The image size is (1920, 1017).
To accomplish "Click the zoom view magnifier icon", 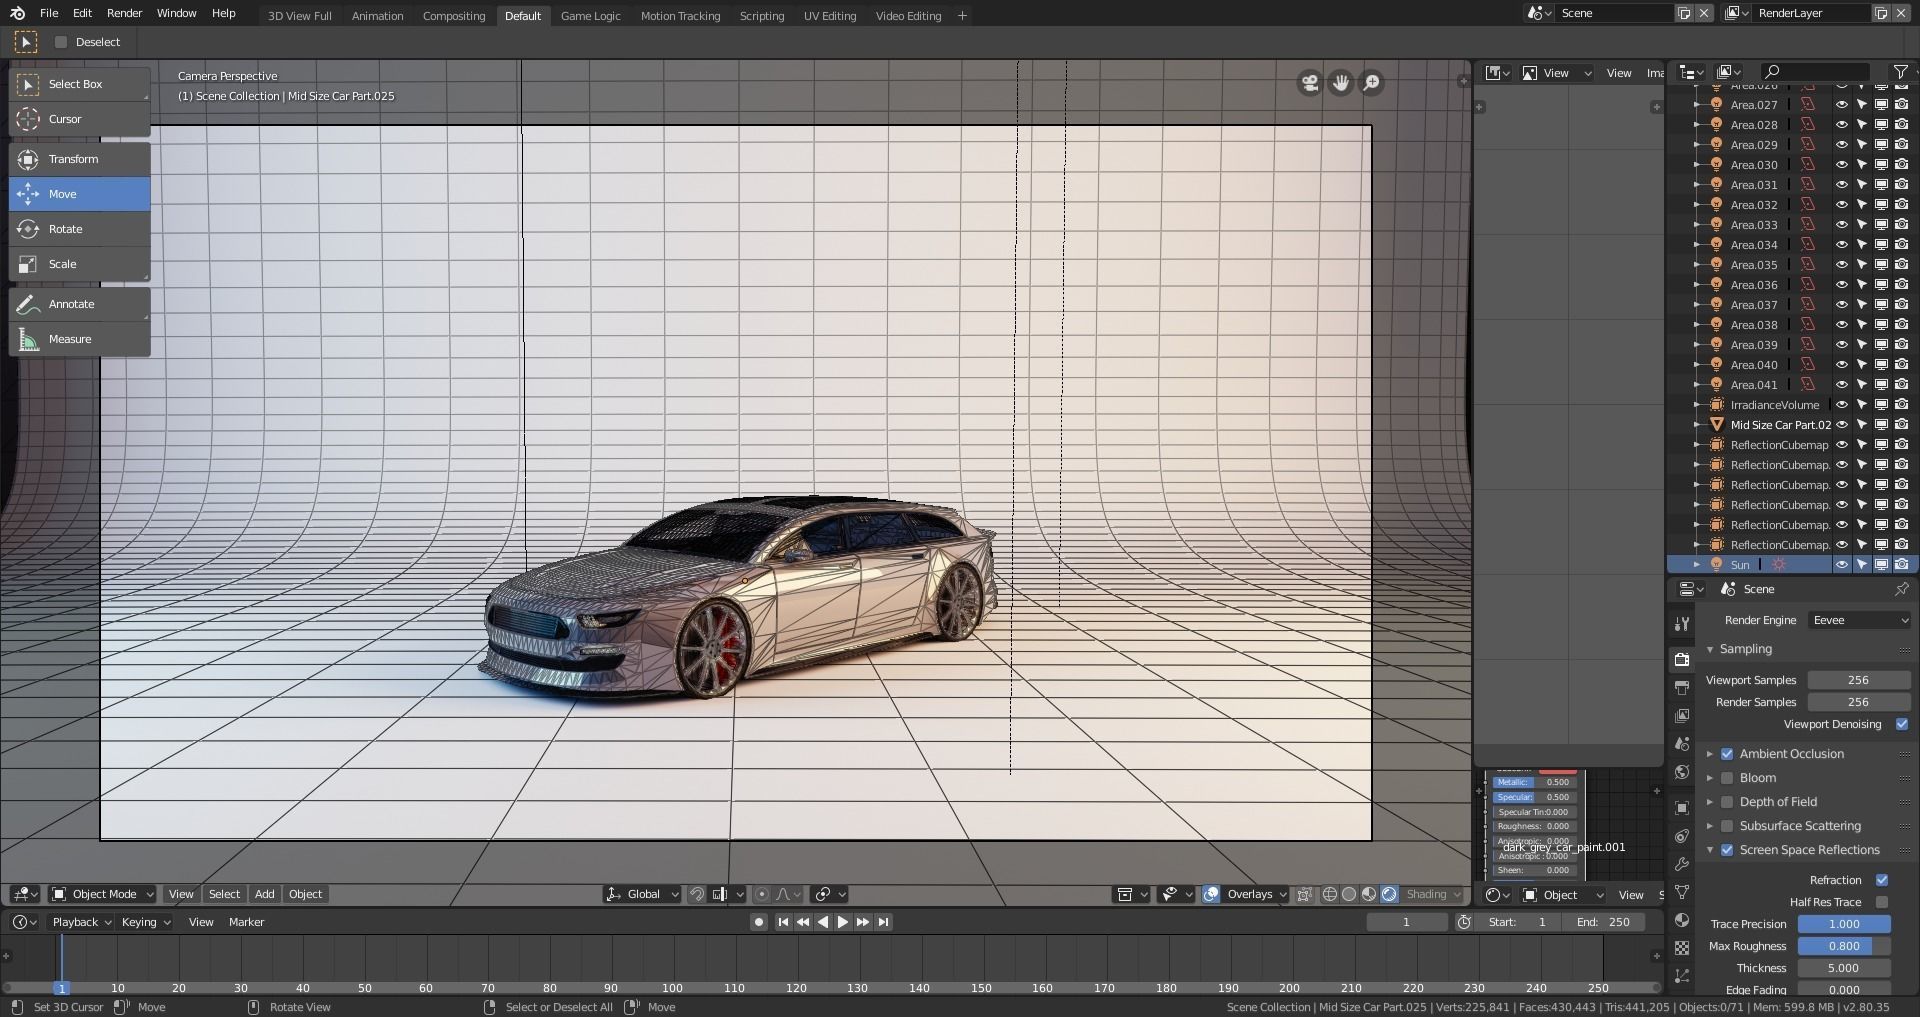I will coord(1372,83).
